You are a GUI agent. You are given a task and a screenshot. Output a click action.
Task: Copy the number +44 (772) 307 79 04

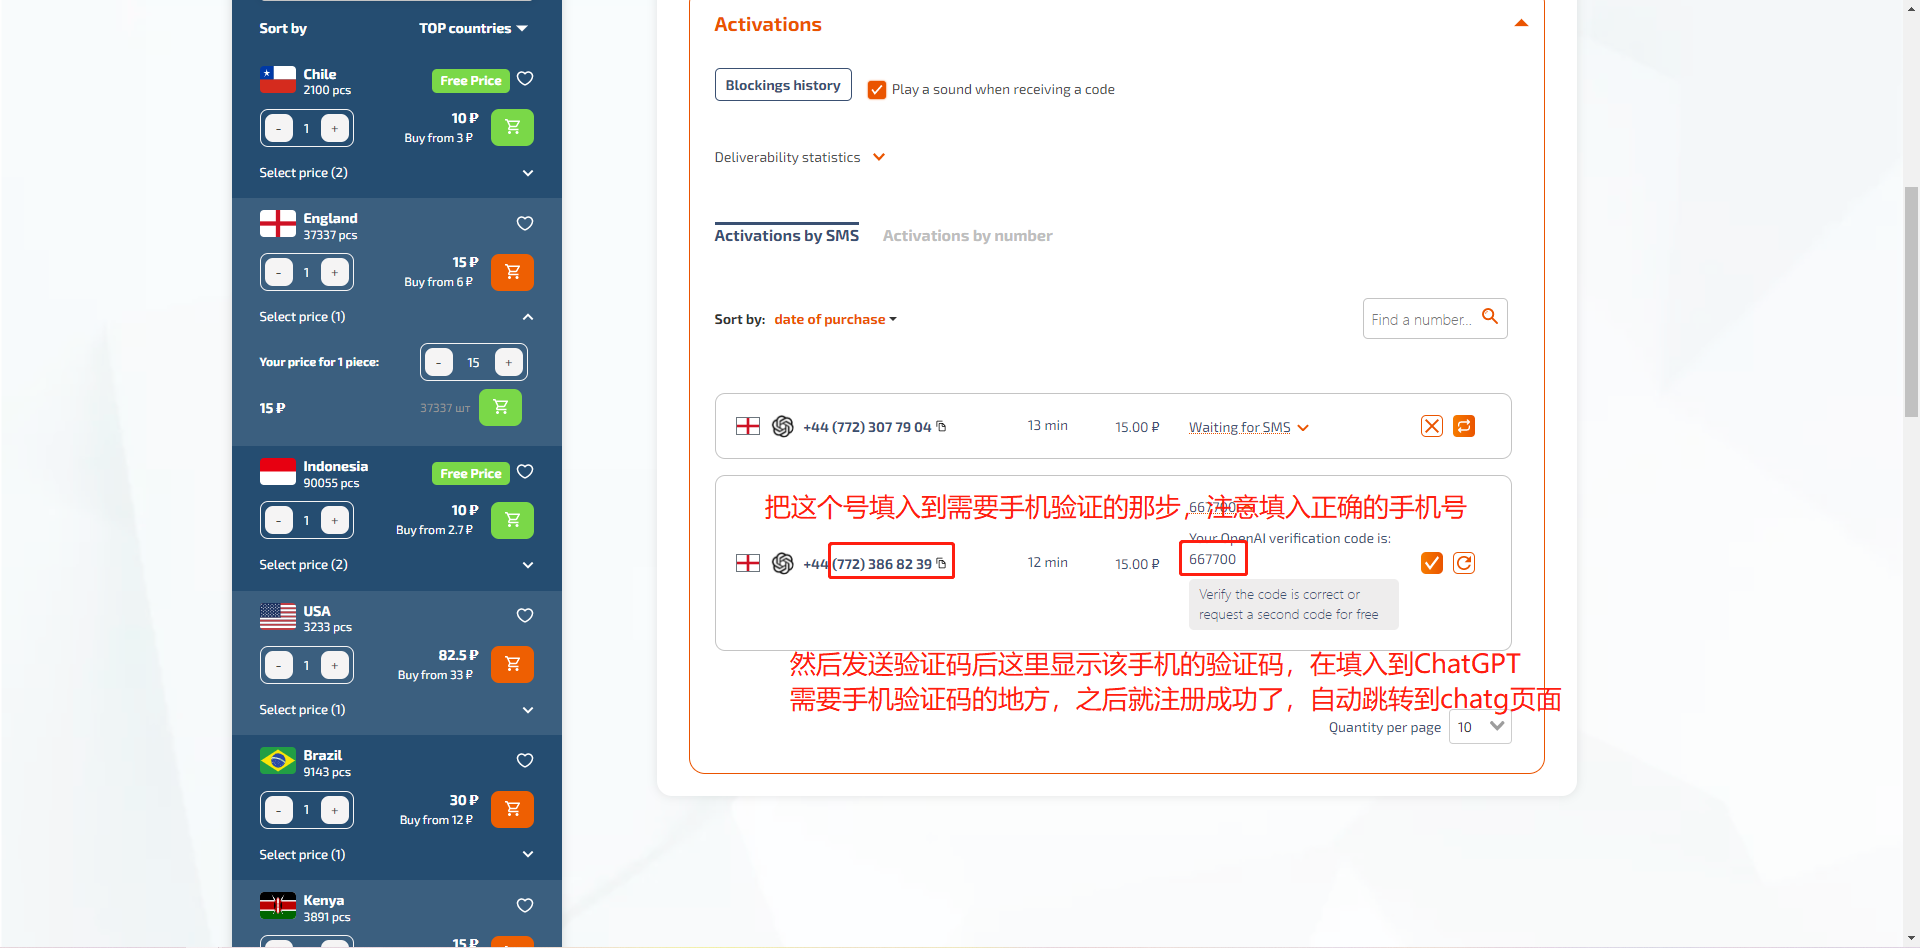click(x=941, y=427)
